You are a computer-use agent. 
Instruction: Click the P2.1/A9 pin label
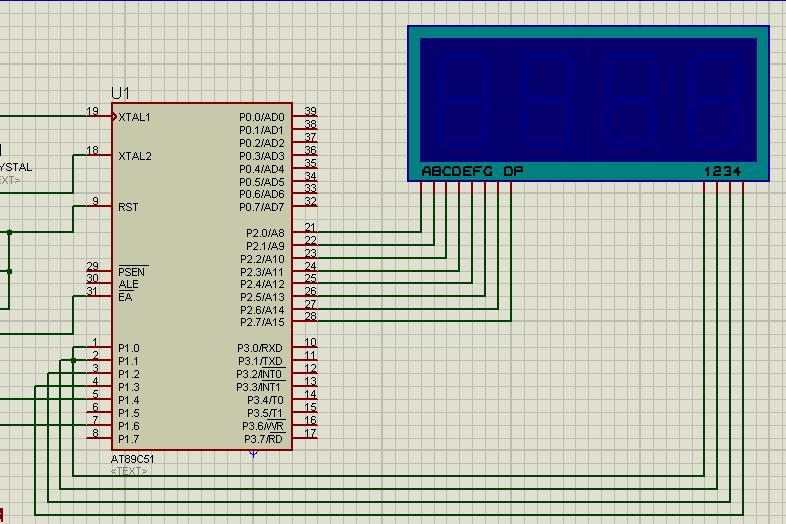[x=265, y=246]
